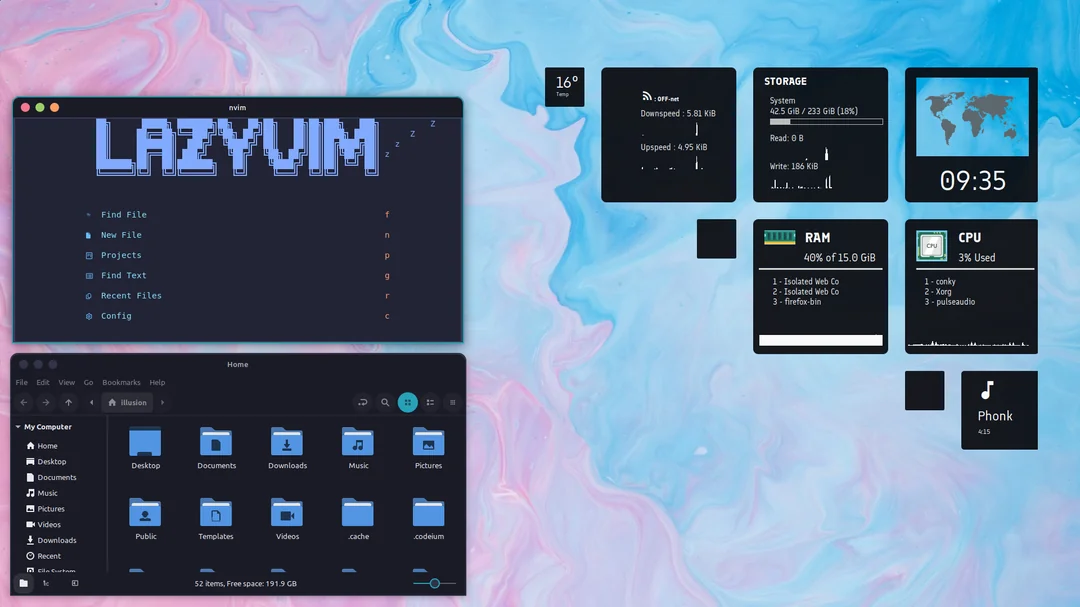1080x607 pixels.
Task: Open the Bookmarks menu
Action: tap(121, 382)
